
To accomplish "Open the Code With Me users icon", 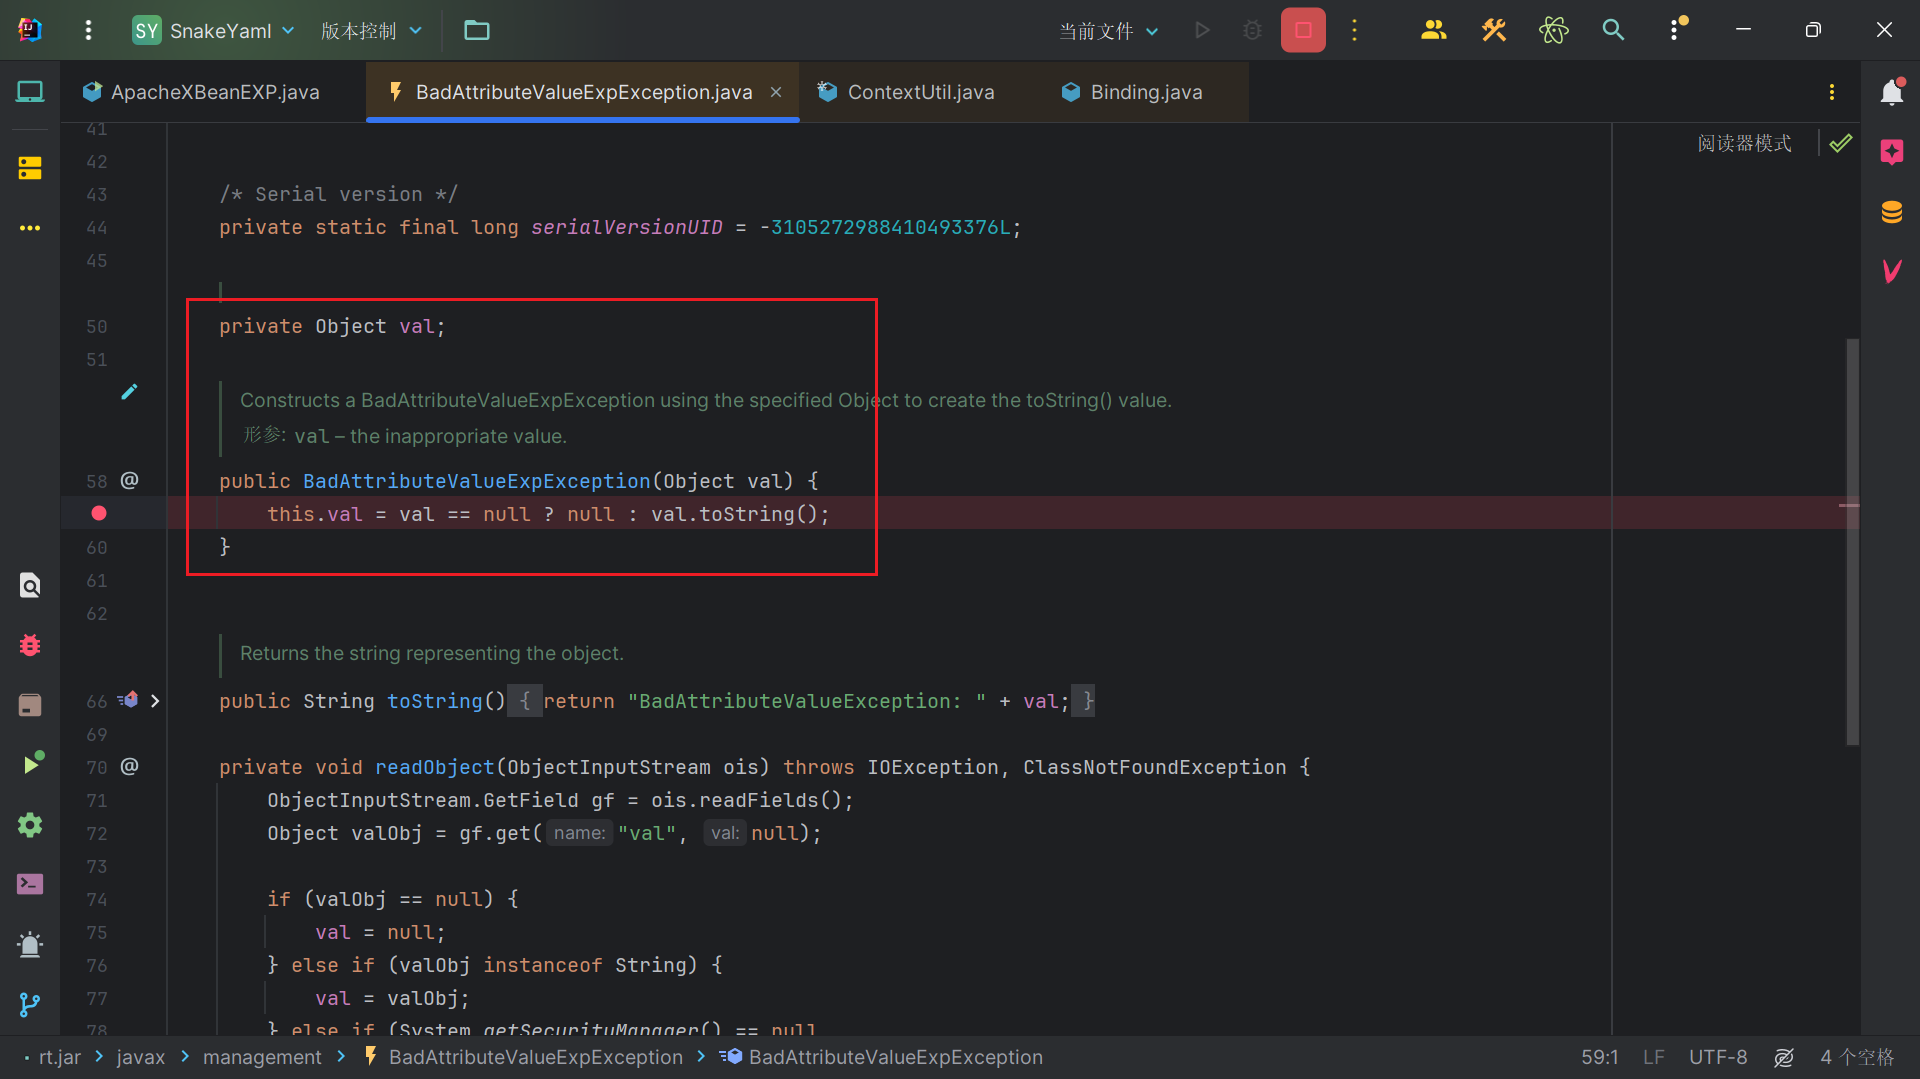I will [x=1433, y=31].
